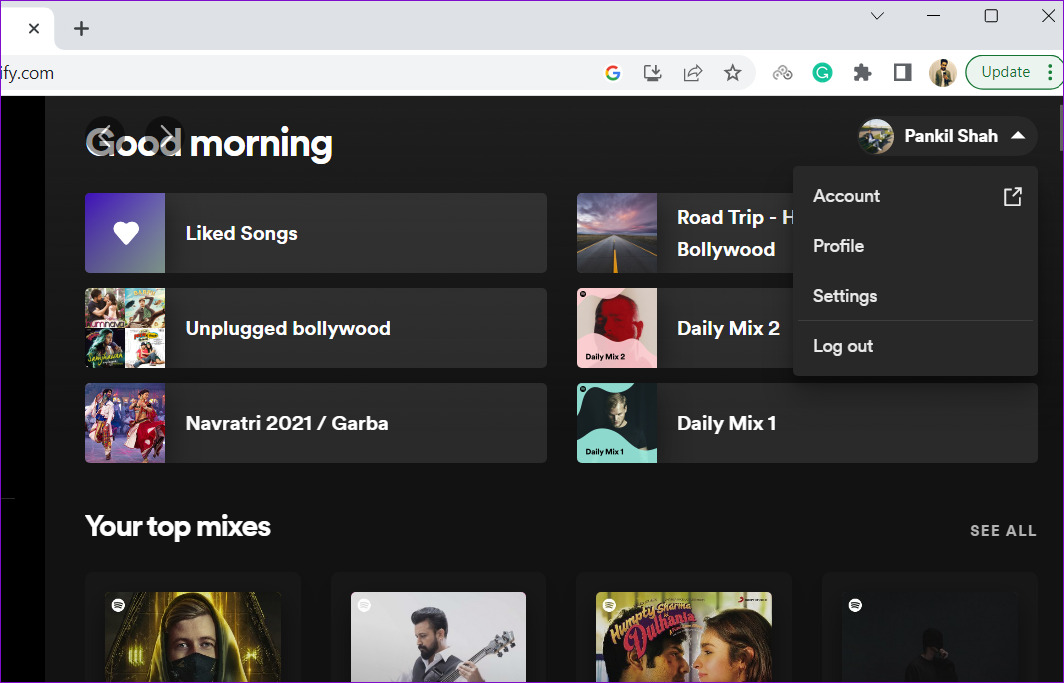Viewport: 1064px width, 683px height.
Task: Open the tab search chevron
Action: [x=877, y=16]
